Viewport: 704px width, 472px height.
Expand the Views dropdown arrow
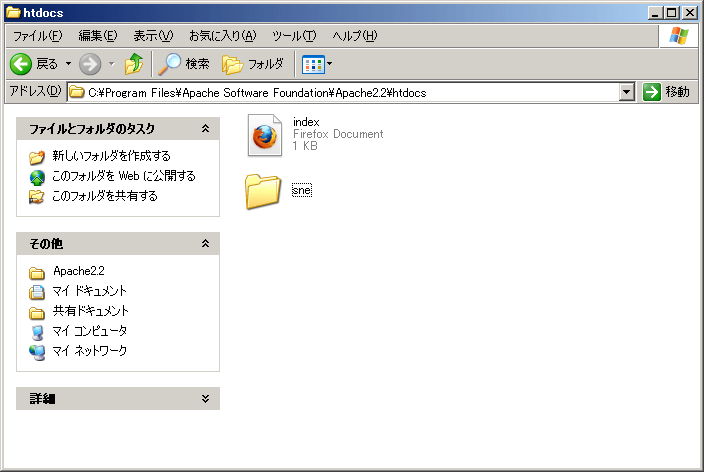330,64
